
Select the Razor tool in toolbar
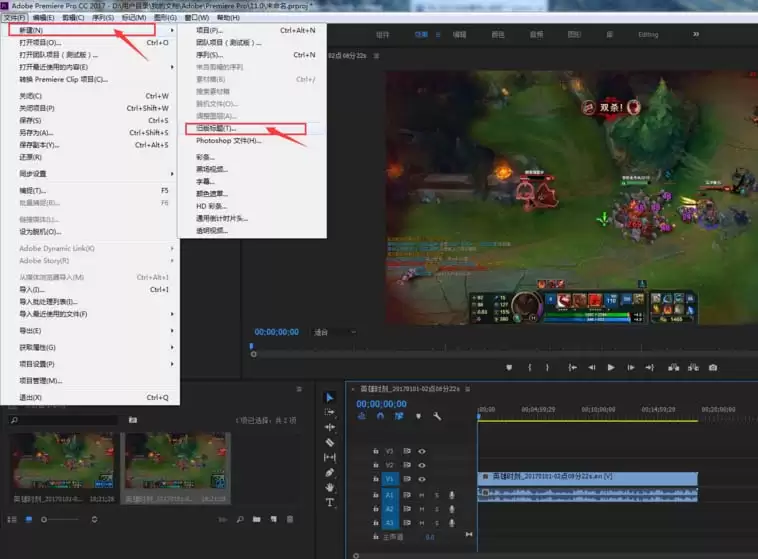point(330,442)
